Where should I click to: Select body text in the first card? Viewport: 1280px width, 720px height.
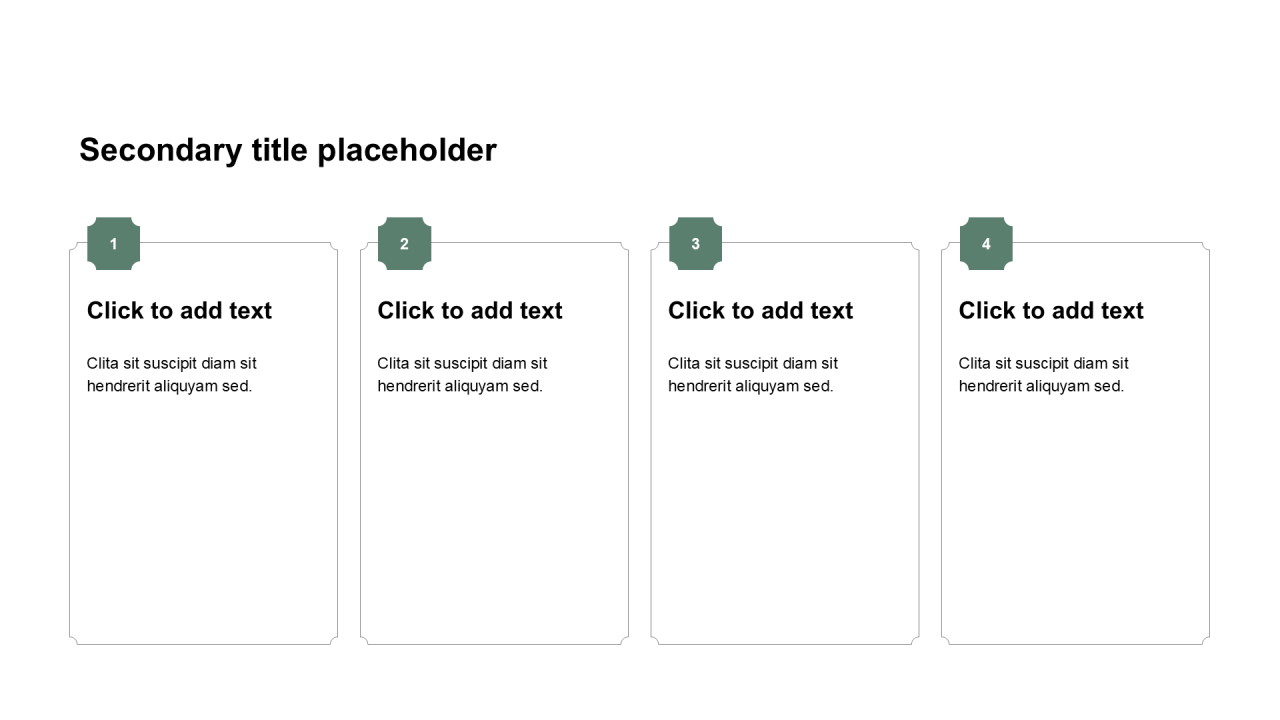[x=172, y=375]
